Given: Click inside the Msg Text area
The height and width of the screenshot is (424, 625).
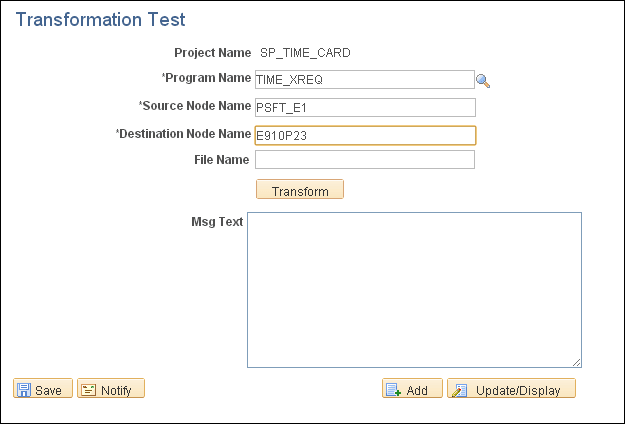Looking at the screenshot, I should click(414, 290).
